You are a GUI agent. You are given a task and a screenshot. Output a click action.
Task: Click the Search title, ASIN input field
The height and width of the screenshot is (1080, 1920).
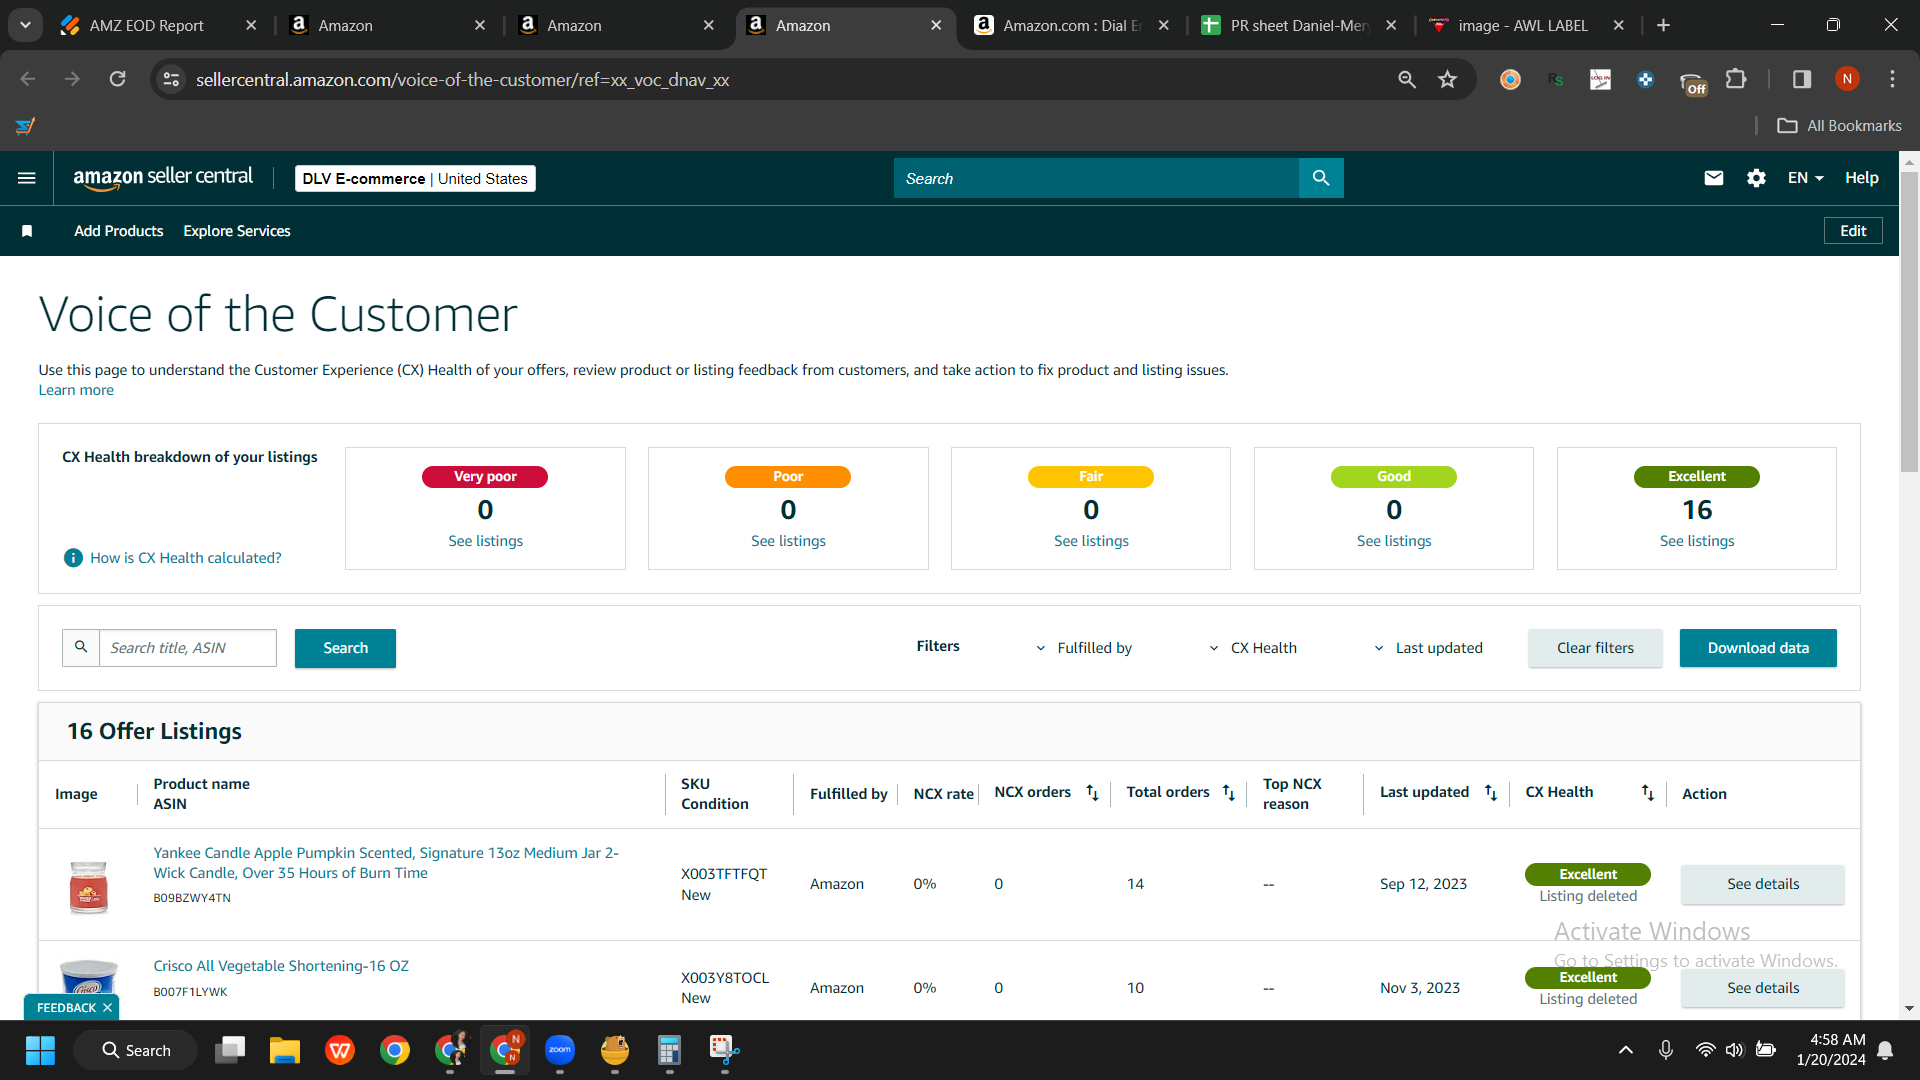[x=188, y=648]
